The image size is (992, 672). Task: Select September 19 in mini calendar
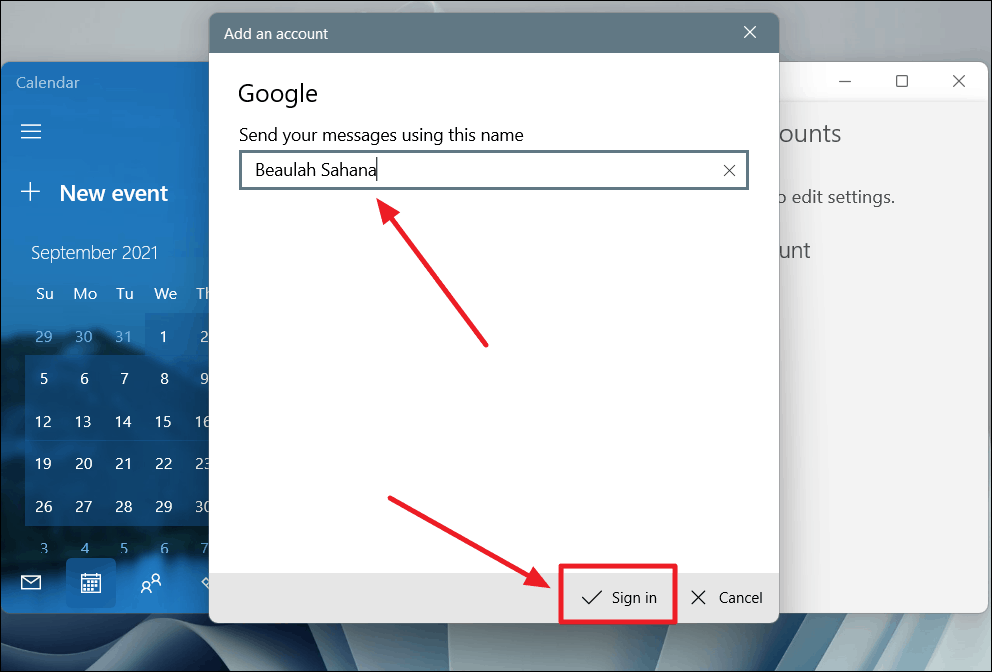[43, 463]
